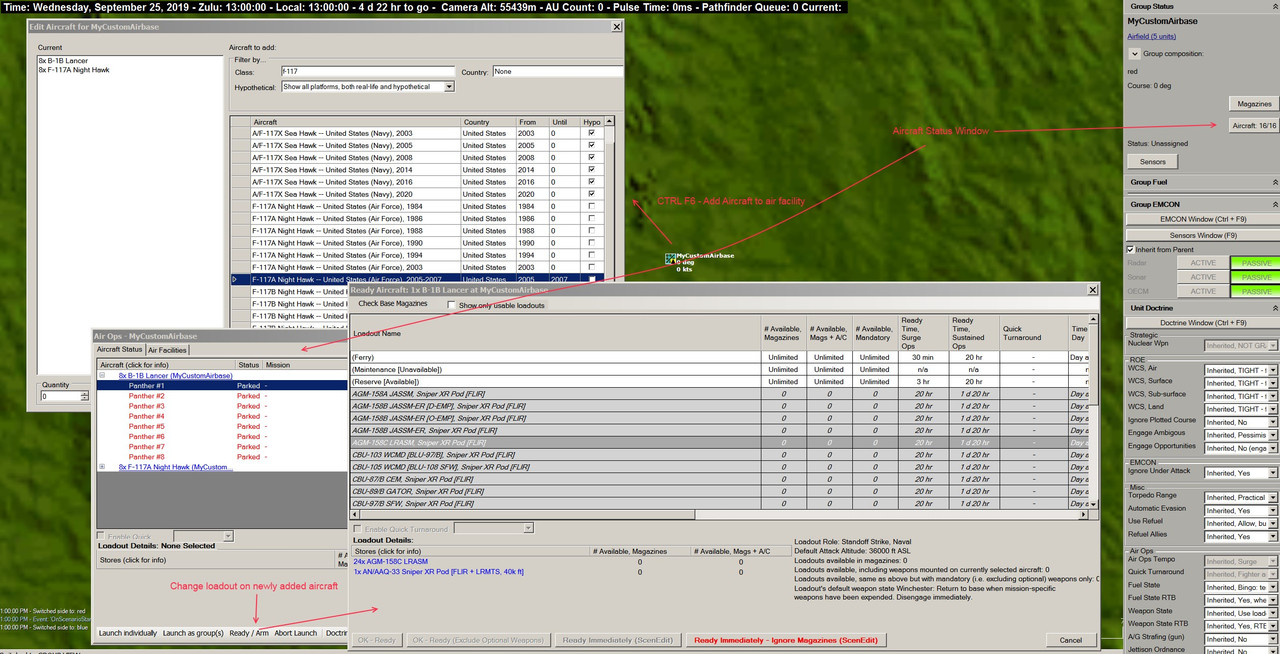Open the Ignore Under Attack dropdown
This screenshot has height=654, width=1280.
pos(1273,473)
